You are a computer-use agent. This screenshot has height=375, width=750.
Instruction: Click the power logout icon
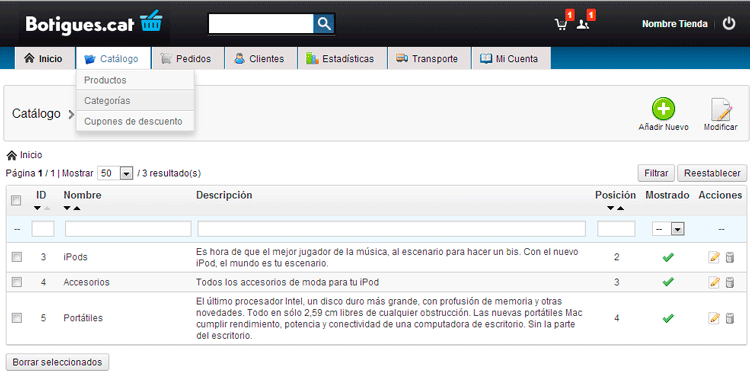728,23
